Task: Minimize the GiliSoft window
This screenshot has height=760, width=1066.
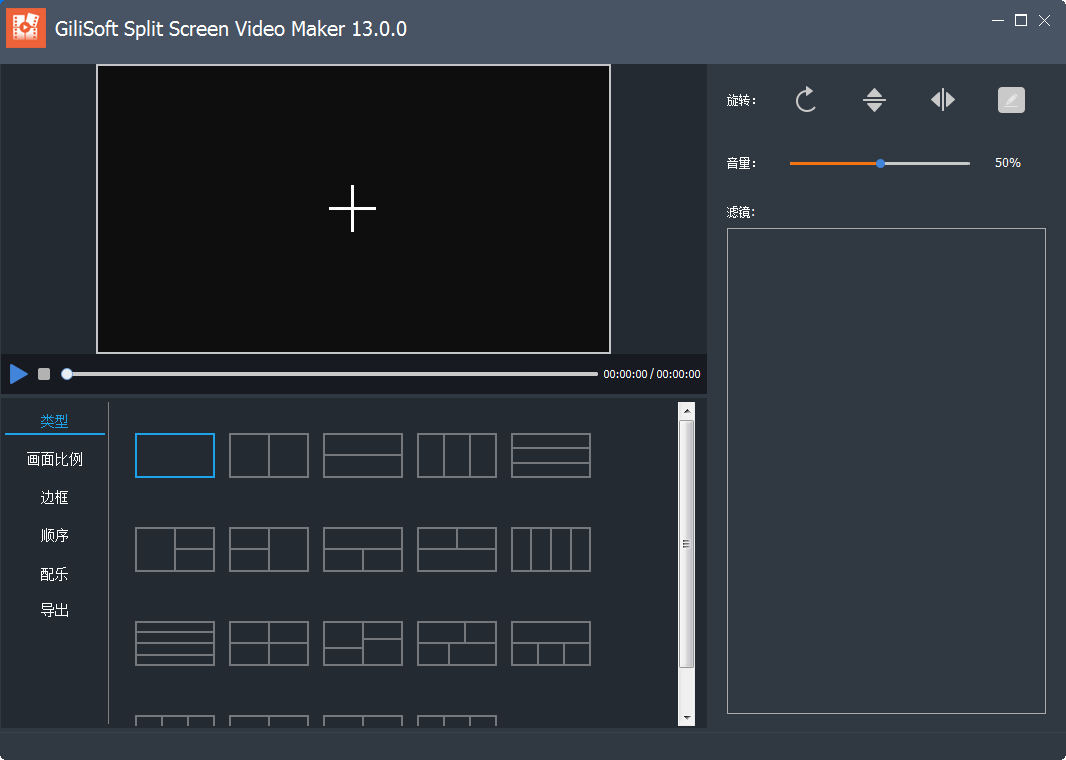Action: [x=997, y=20]
